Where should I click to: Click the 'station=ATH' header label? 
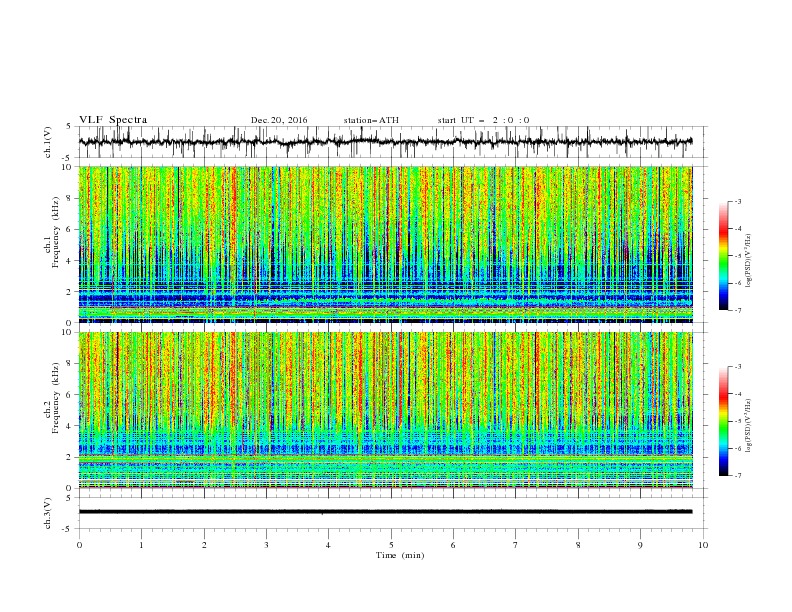(371, 120)
